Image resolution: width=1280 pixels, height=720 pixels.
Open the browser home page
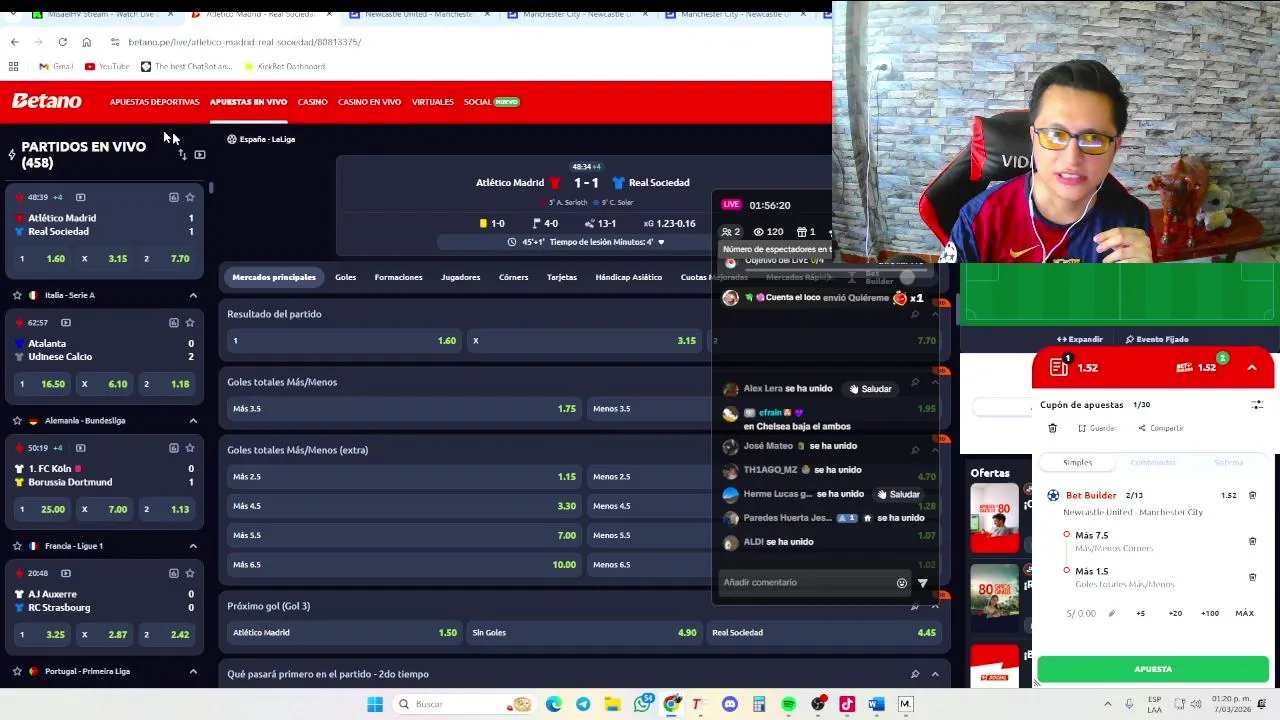87,42
